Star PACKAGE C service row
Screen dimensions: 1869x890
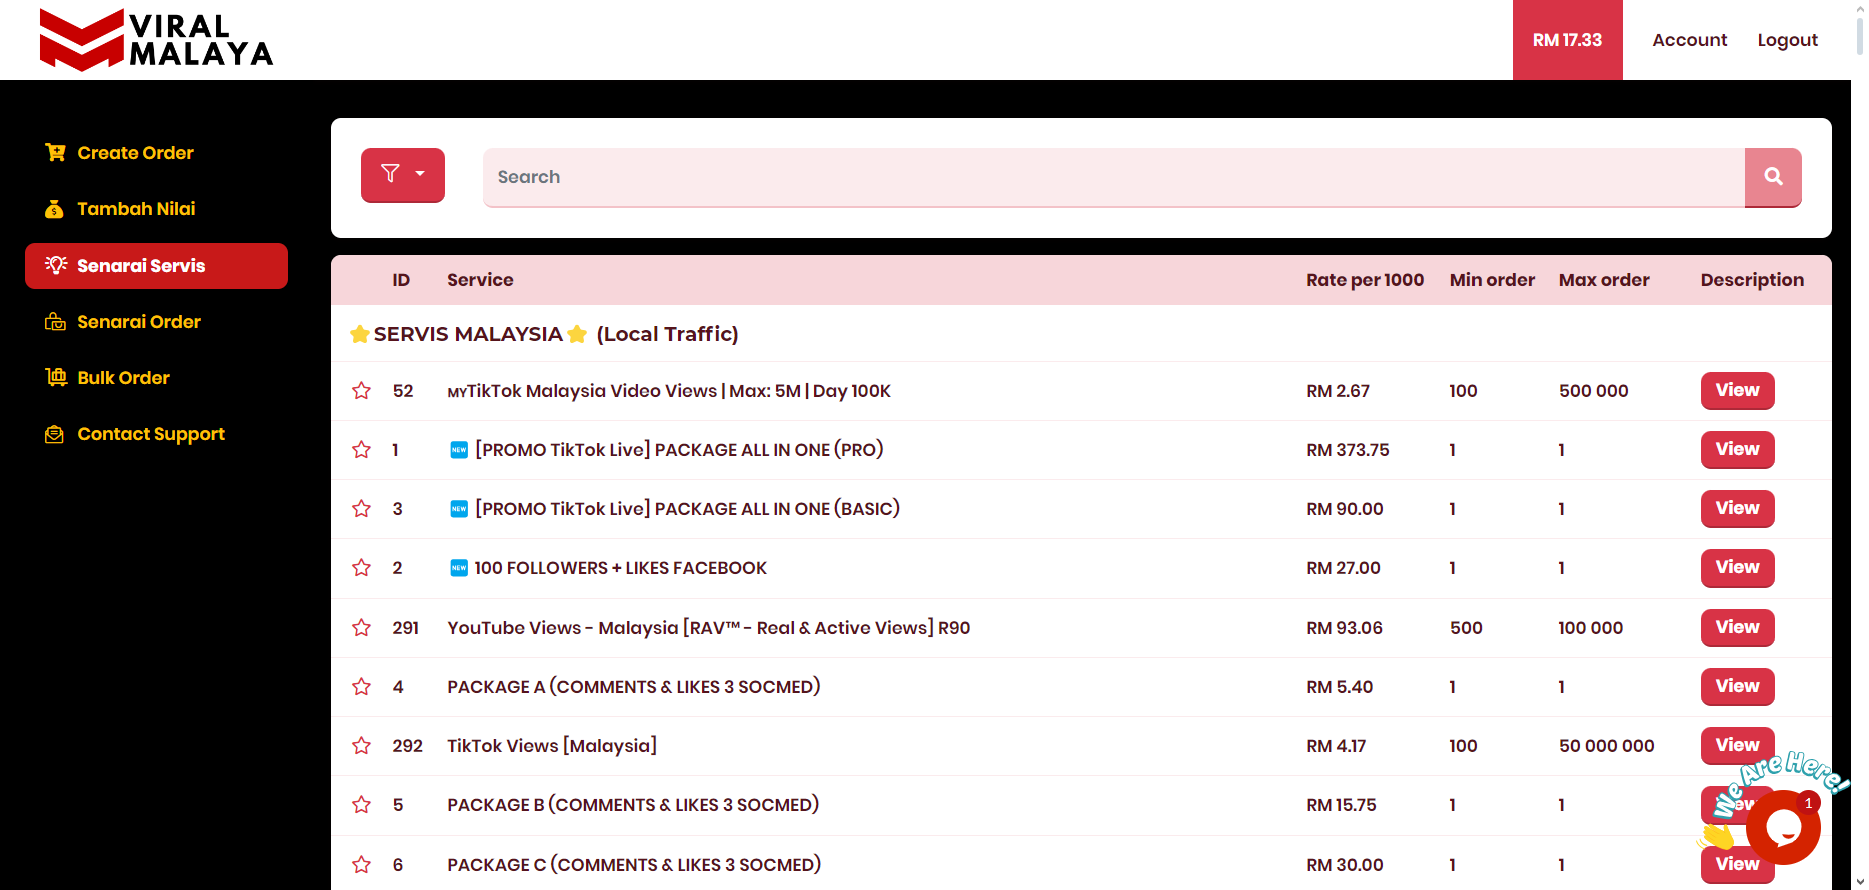click(362, 865)
